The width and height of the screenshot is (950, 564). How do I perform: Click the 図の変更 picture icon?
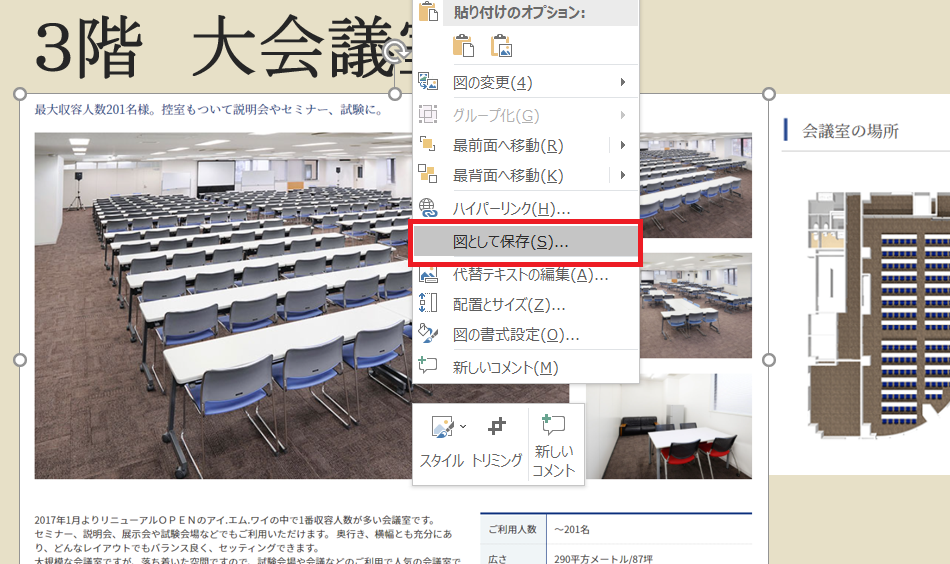point(428,82)
